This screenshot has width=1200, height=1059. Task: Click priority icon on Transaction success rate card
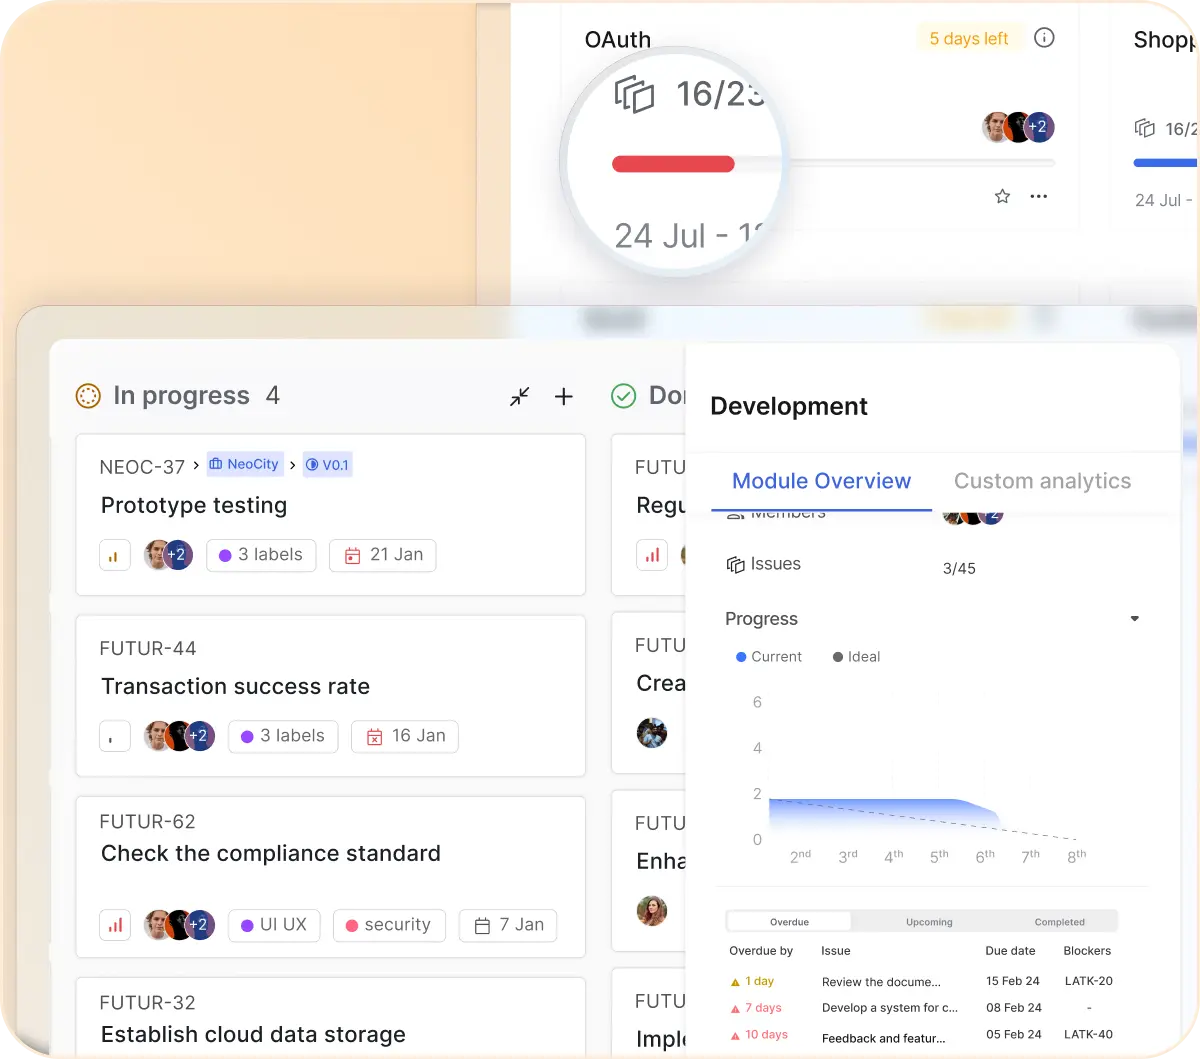[x=115, y=737]
